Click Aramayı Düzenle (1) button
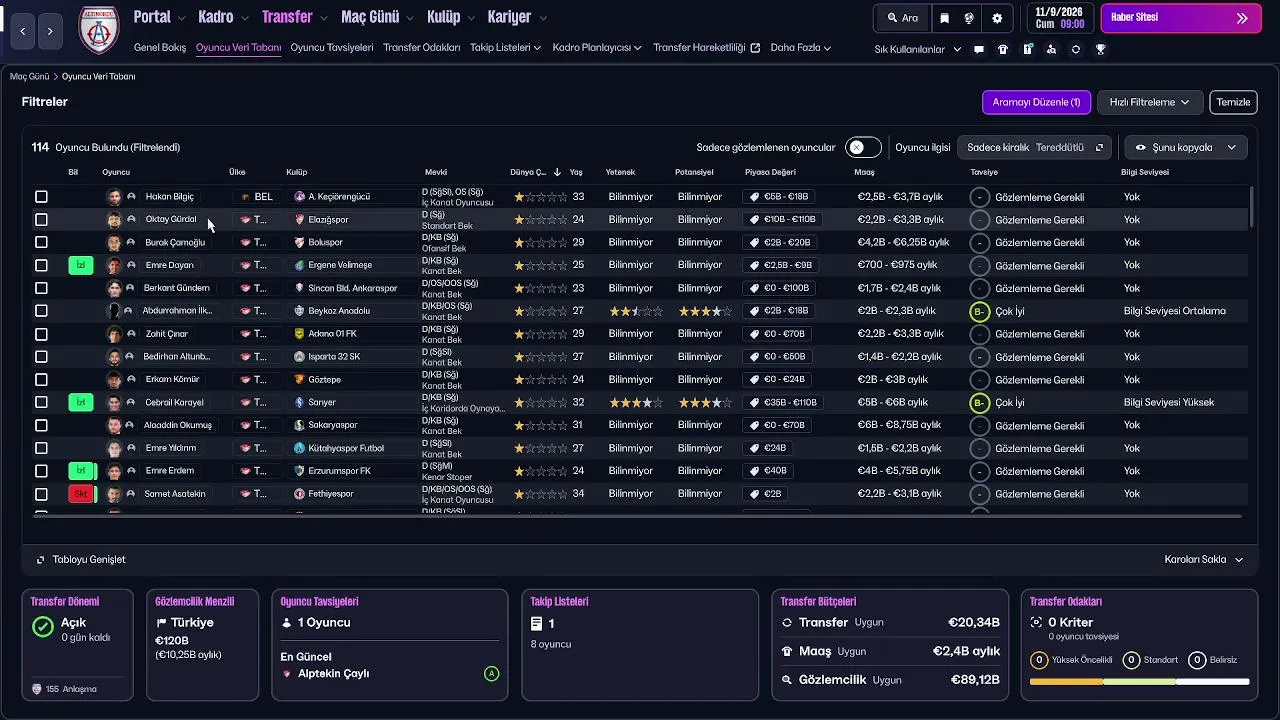 [x=1036, y=102]
